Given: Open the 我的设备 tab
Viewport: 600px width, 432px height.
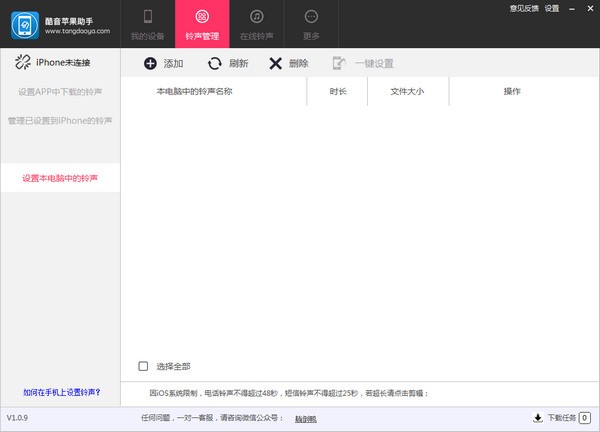Looking at the screenshot, I should (x=148, y=24).
